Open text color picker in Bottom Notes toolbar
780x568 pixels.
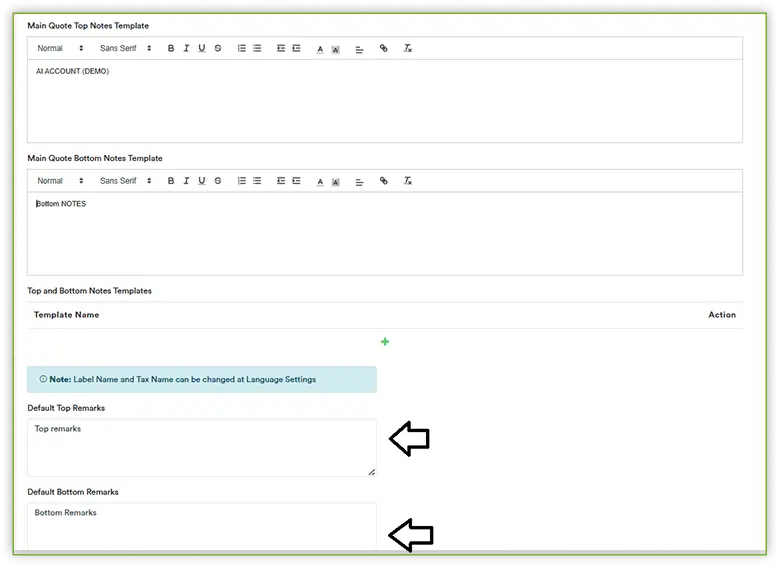[x=320, y=182]
